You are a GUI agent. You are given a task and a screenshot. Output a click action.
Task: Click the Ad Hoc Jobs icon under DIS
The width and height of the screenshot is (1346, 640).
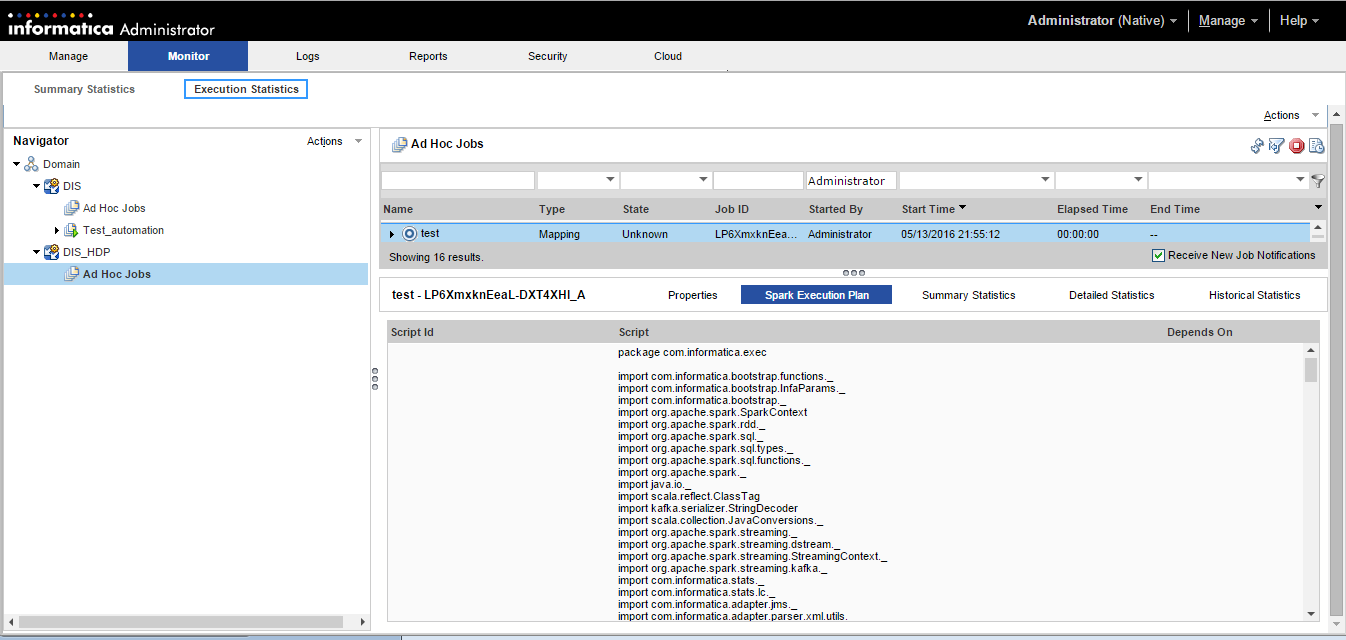(72, 208)
